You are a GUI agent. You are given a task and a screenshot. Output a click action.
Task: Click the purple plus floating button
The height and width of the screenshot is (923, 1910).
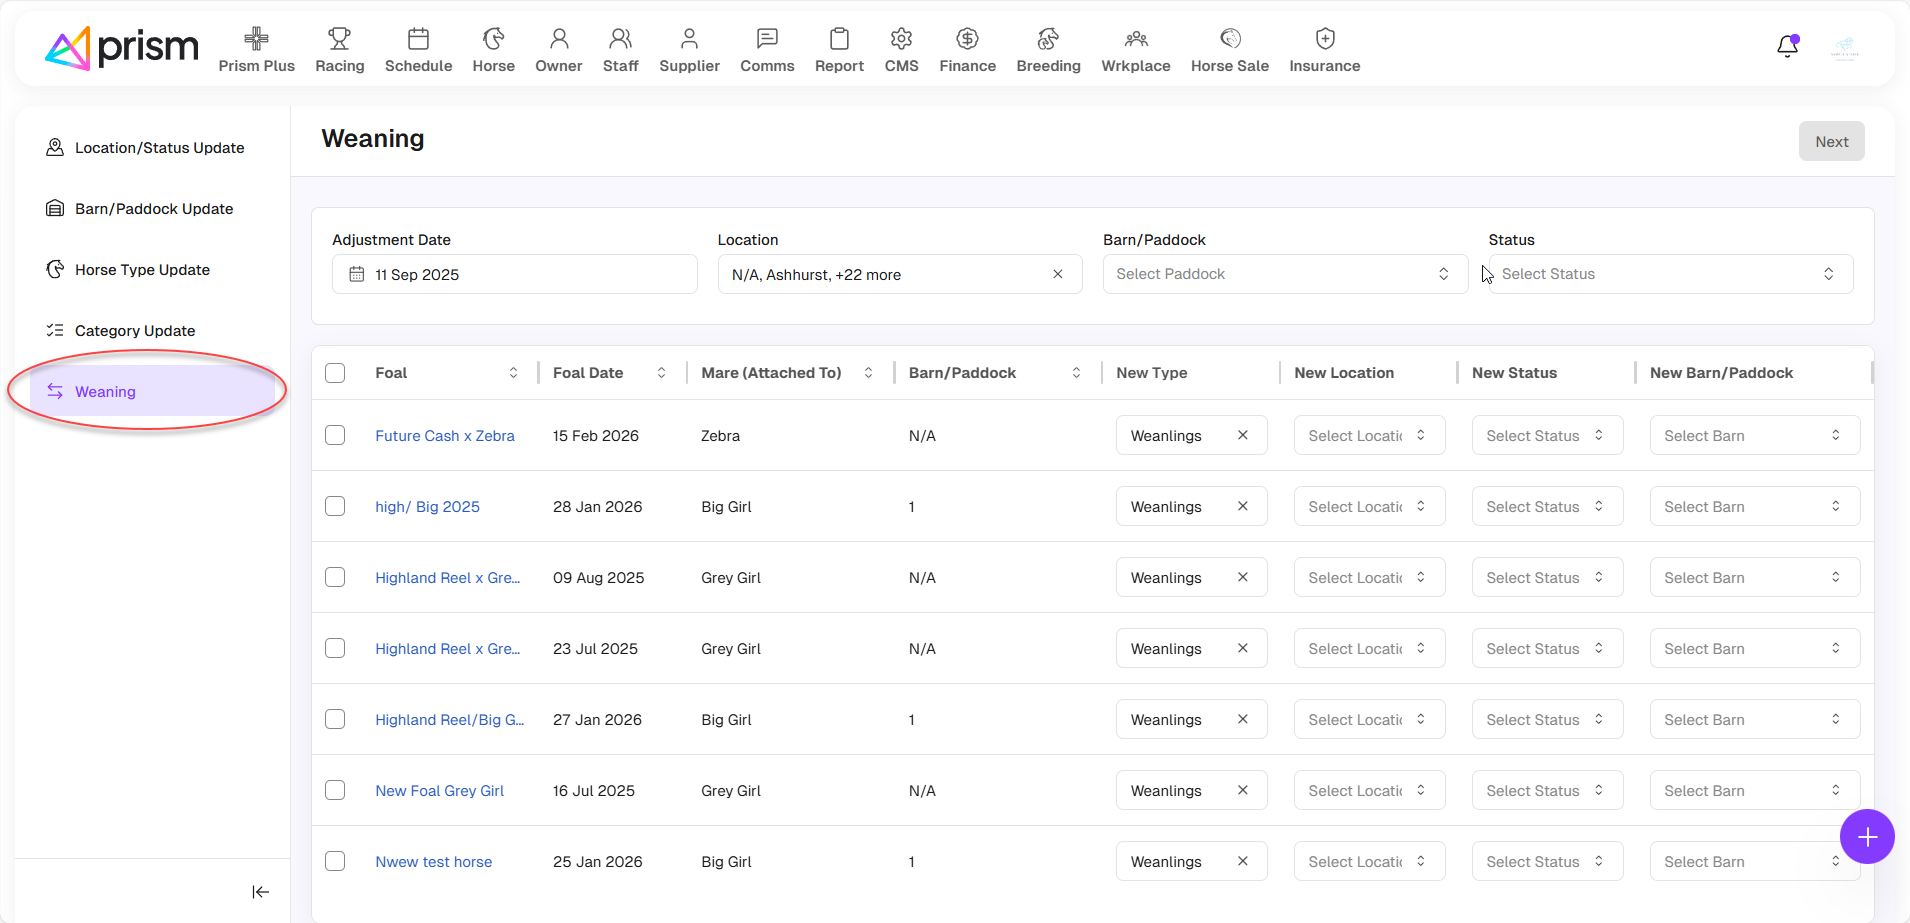pos(1866,837)
